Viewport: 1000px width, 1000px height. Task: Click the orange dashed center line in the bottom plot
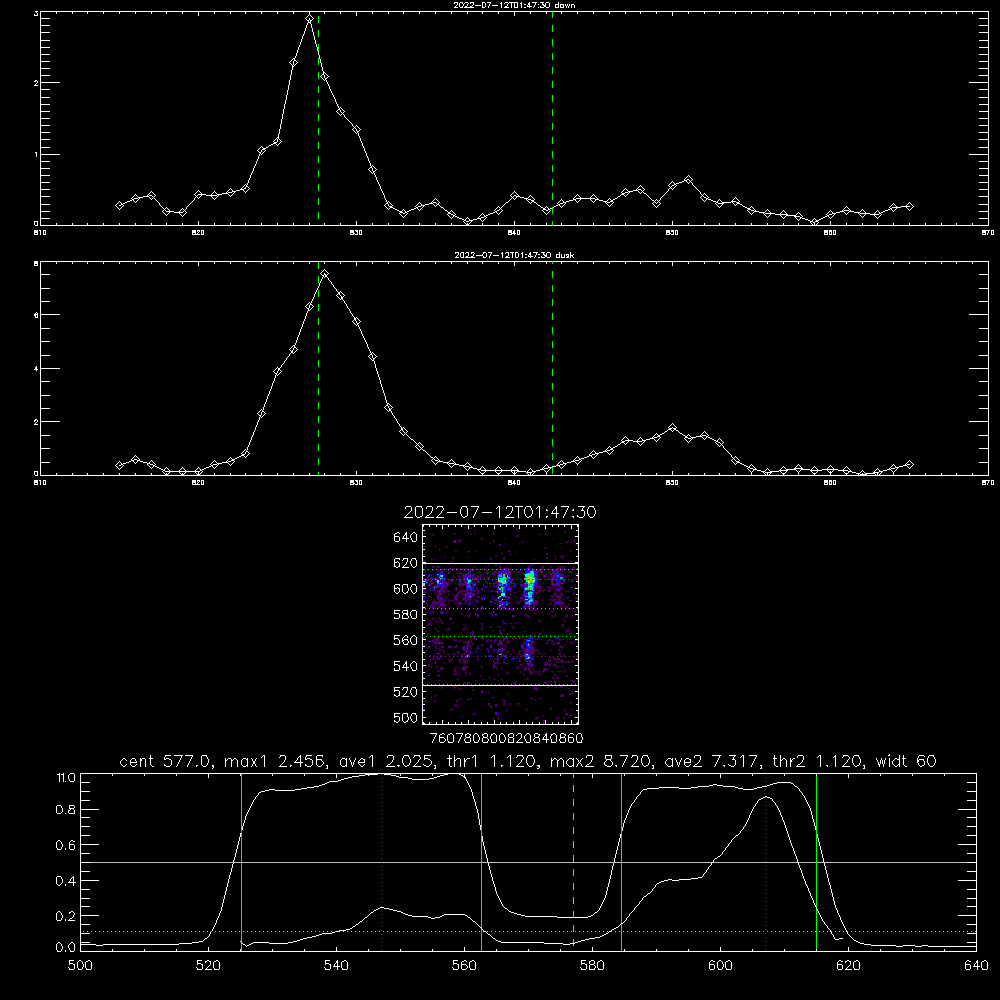point(573,862)
